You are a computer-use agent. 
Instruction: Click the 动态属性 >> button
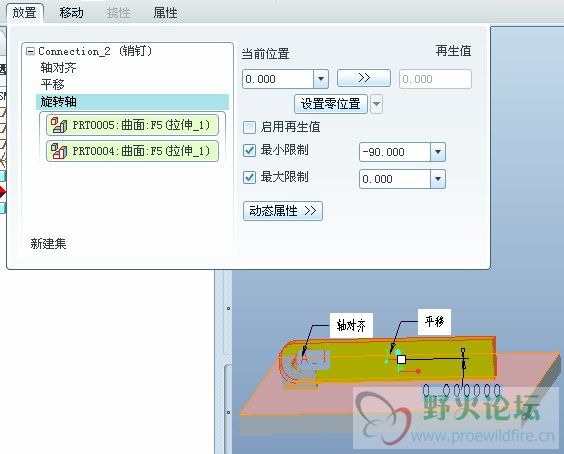(283, 211)
